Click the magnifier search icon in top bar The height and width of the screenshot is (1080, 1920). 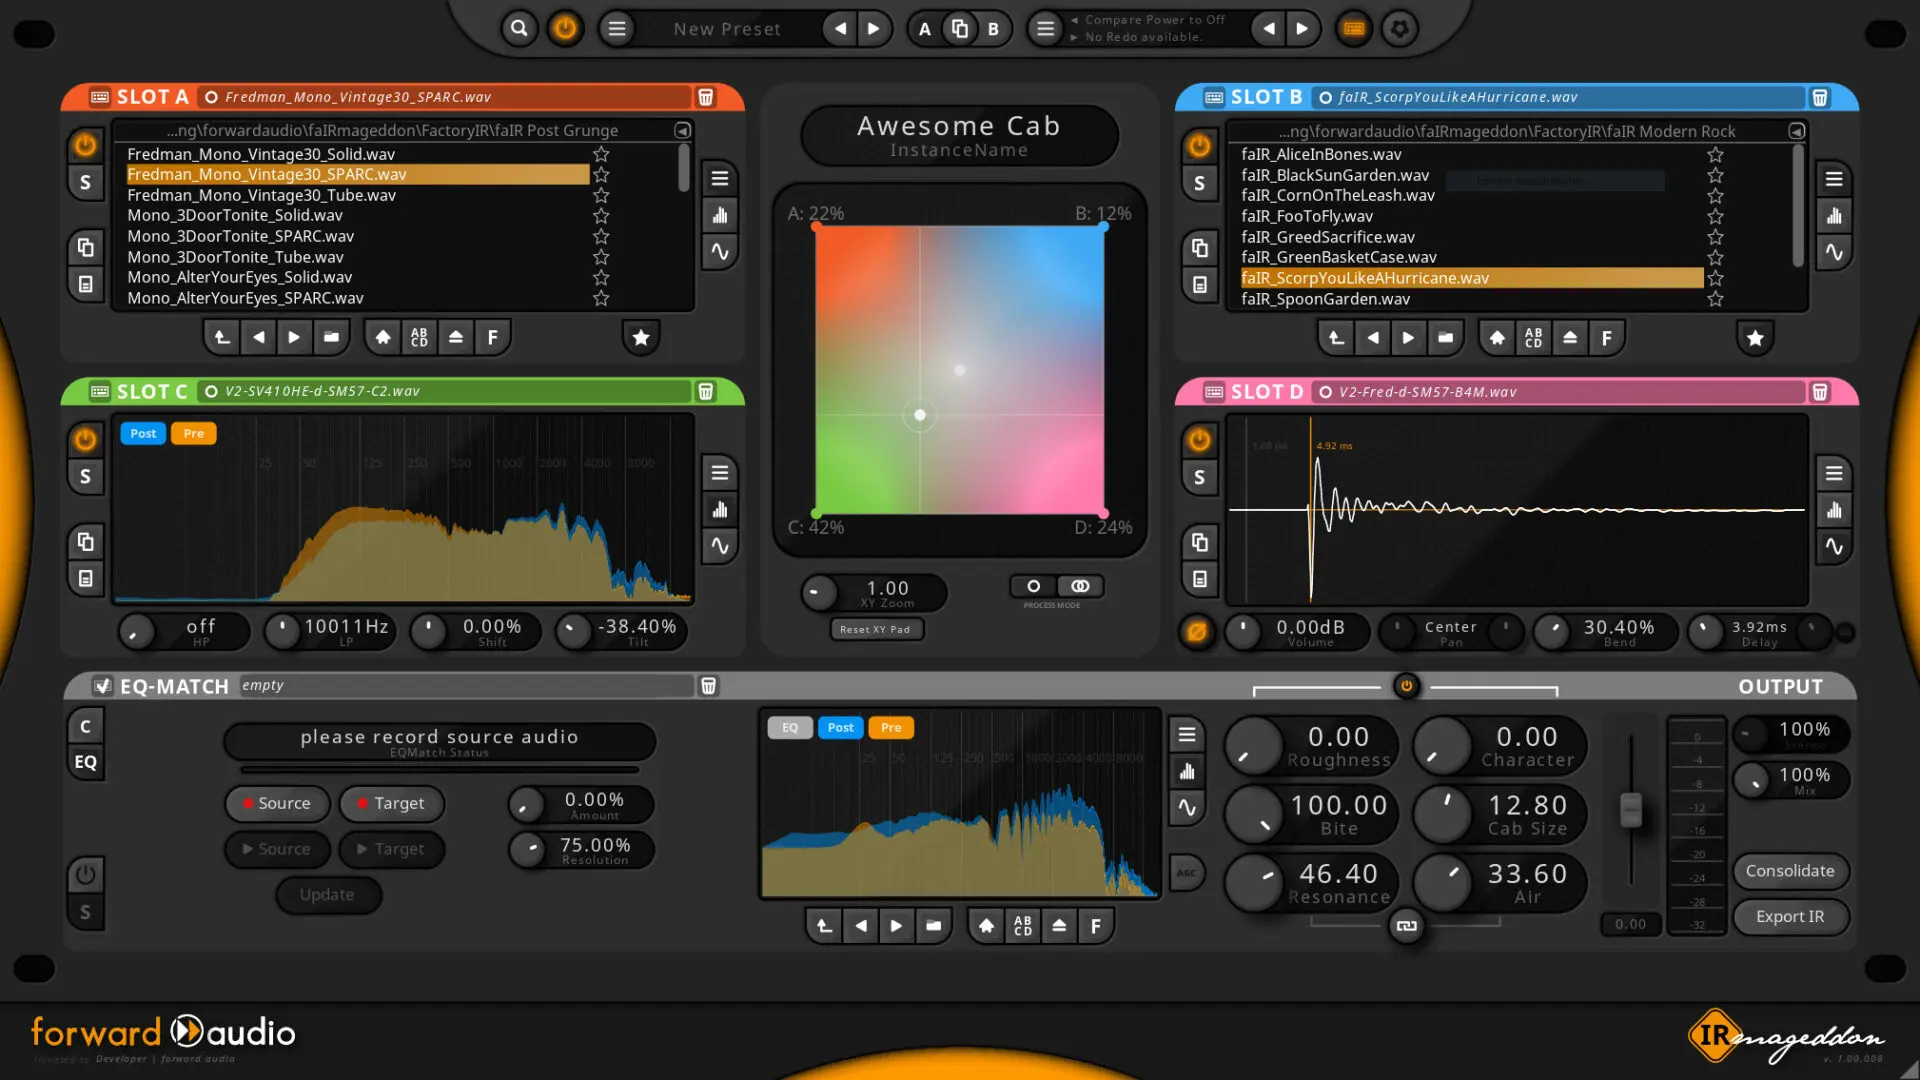coord(518,28)
